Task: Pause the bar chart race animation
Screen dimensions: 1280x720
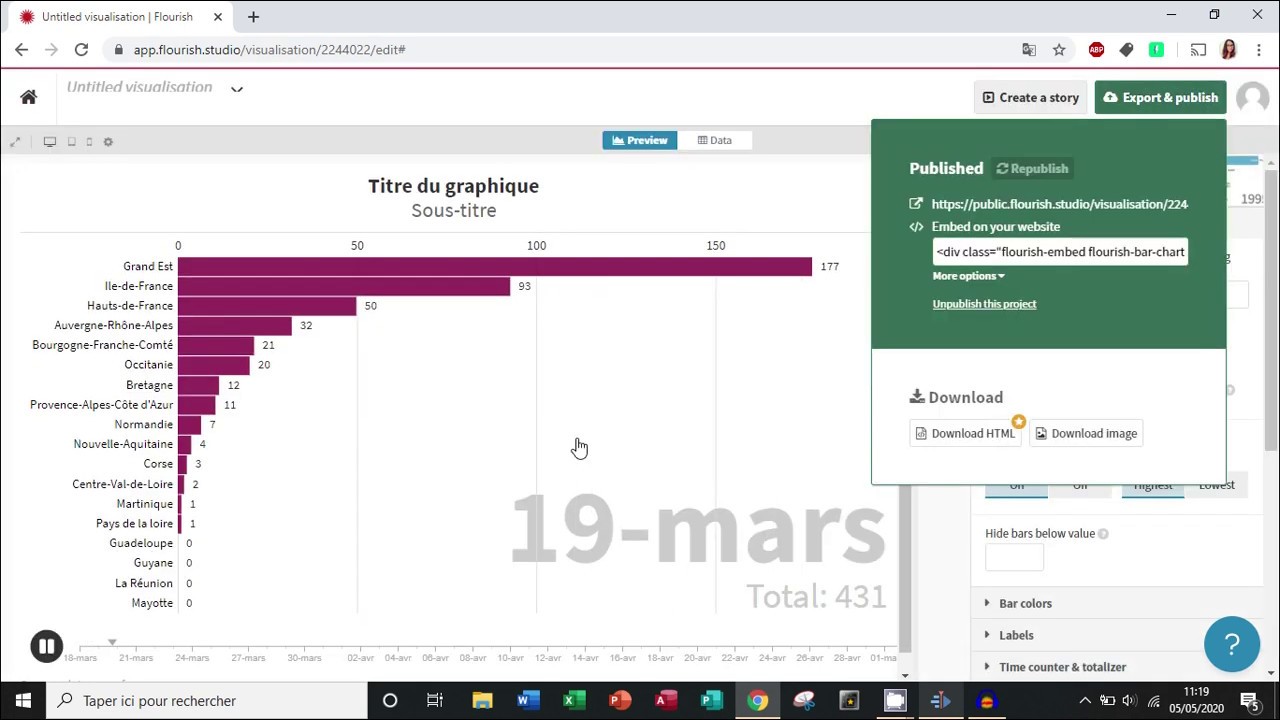Action: [46, 646]
